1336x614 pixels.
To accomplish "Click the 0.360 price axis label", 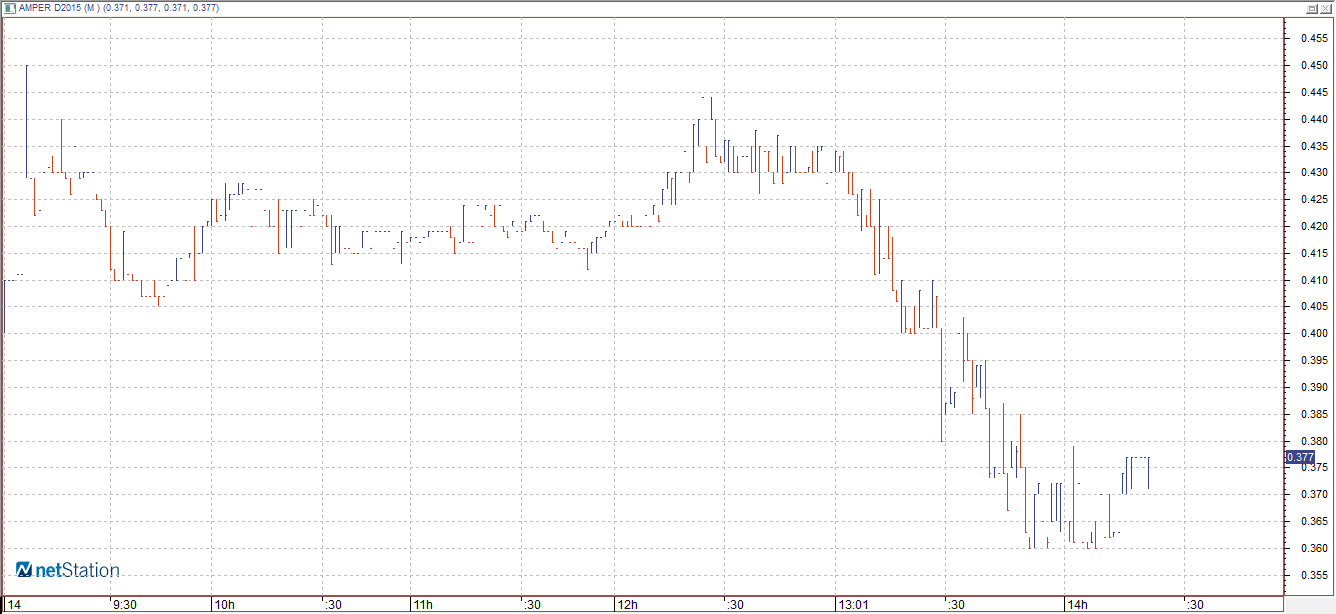I will [1313, 548].
